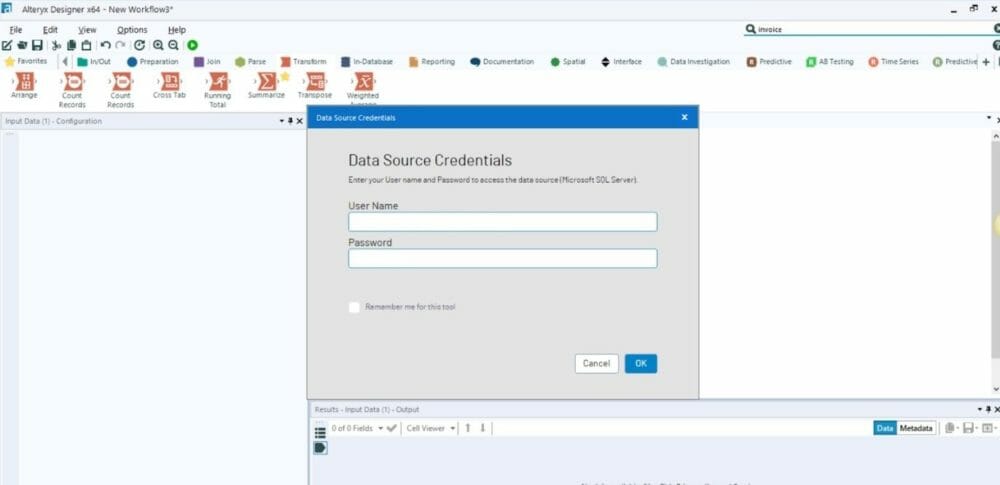Switch to the Spatial tool category
This screenshot has width=1000, height=485.
(568, 62)
